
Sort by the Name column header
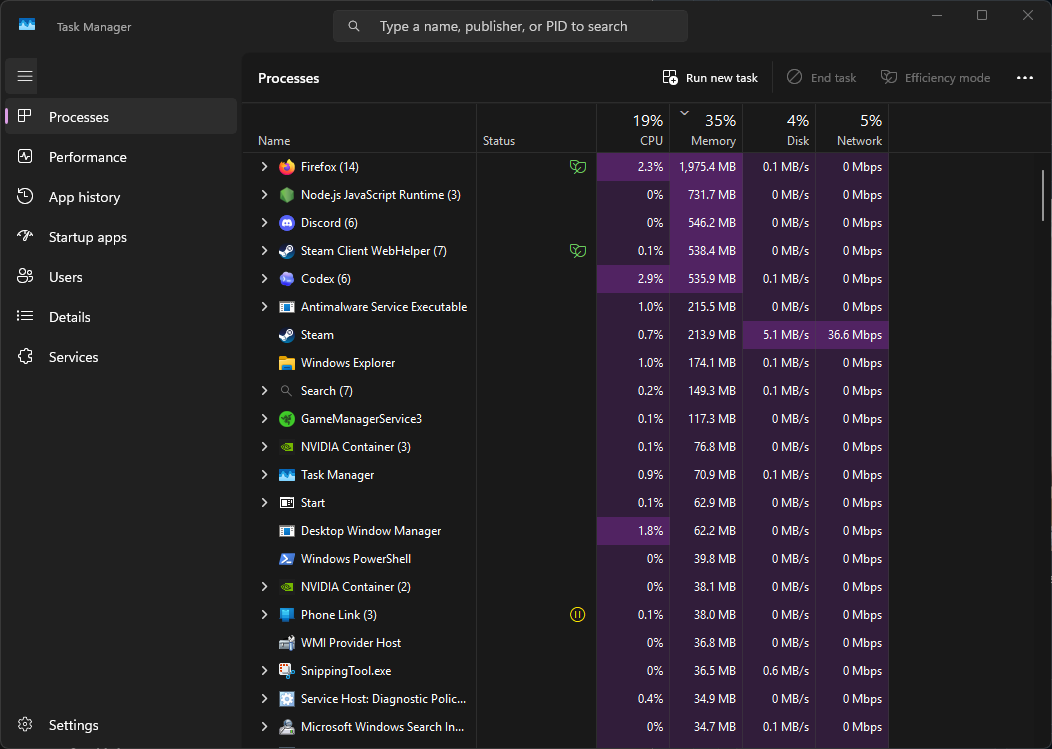[x=359, y=128]
